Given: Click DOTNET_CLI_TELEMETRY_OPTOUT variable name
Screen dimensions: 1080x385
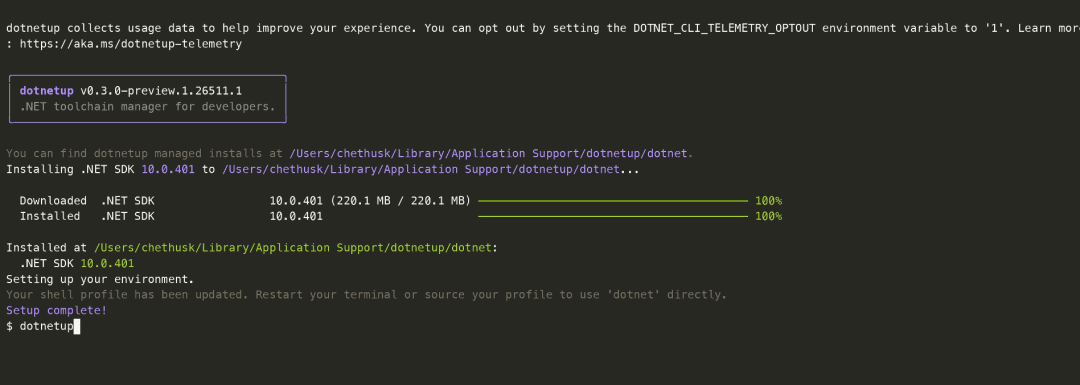Looking at the screenshot, I should [x=725, y=28].
